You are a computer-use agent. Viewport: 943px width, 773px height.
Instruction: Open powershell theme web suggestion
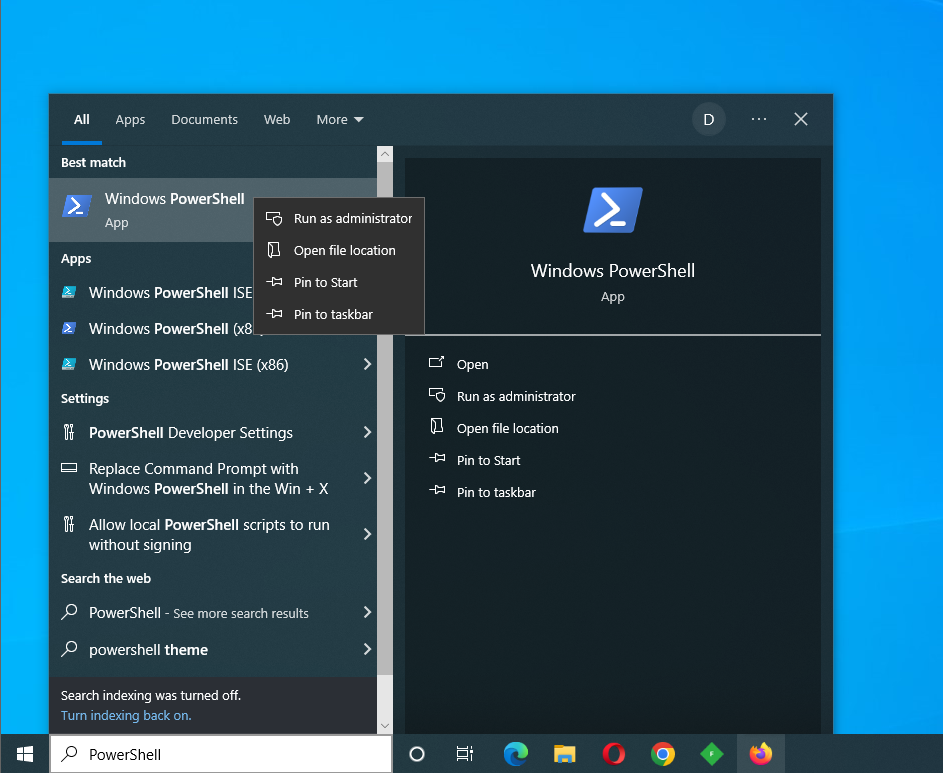coord(213,649)
